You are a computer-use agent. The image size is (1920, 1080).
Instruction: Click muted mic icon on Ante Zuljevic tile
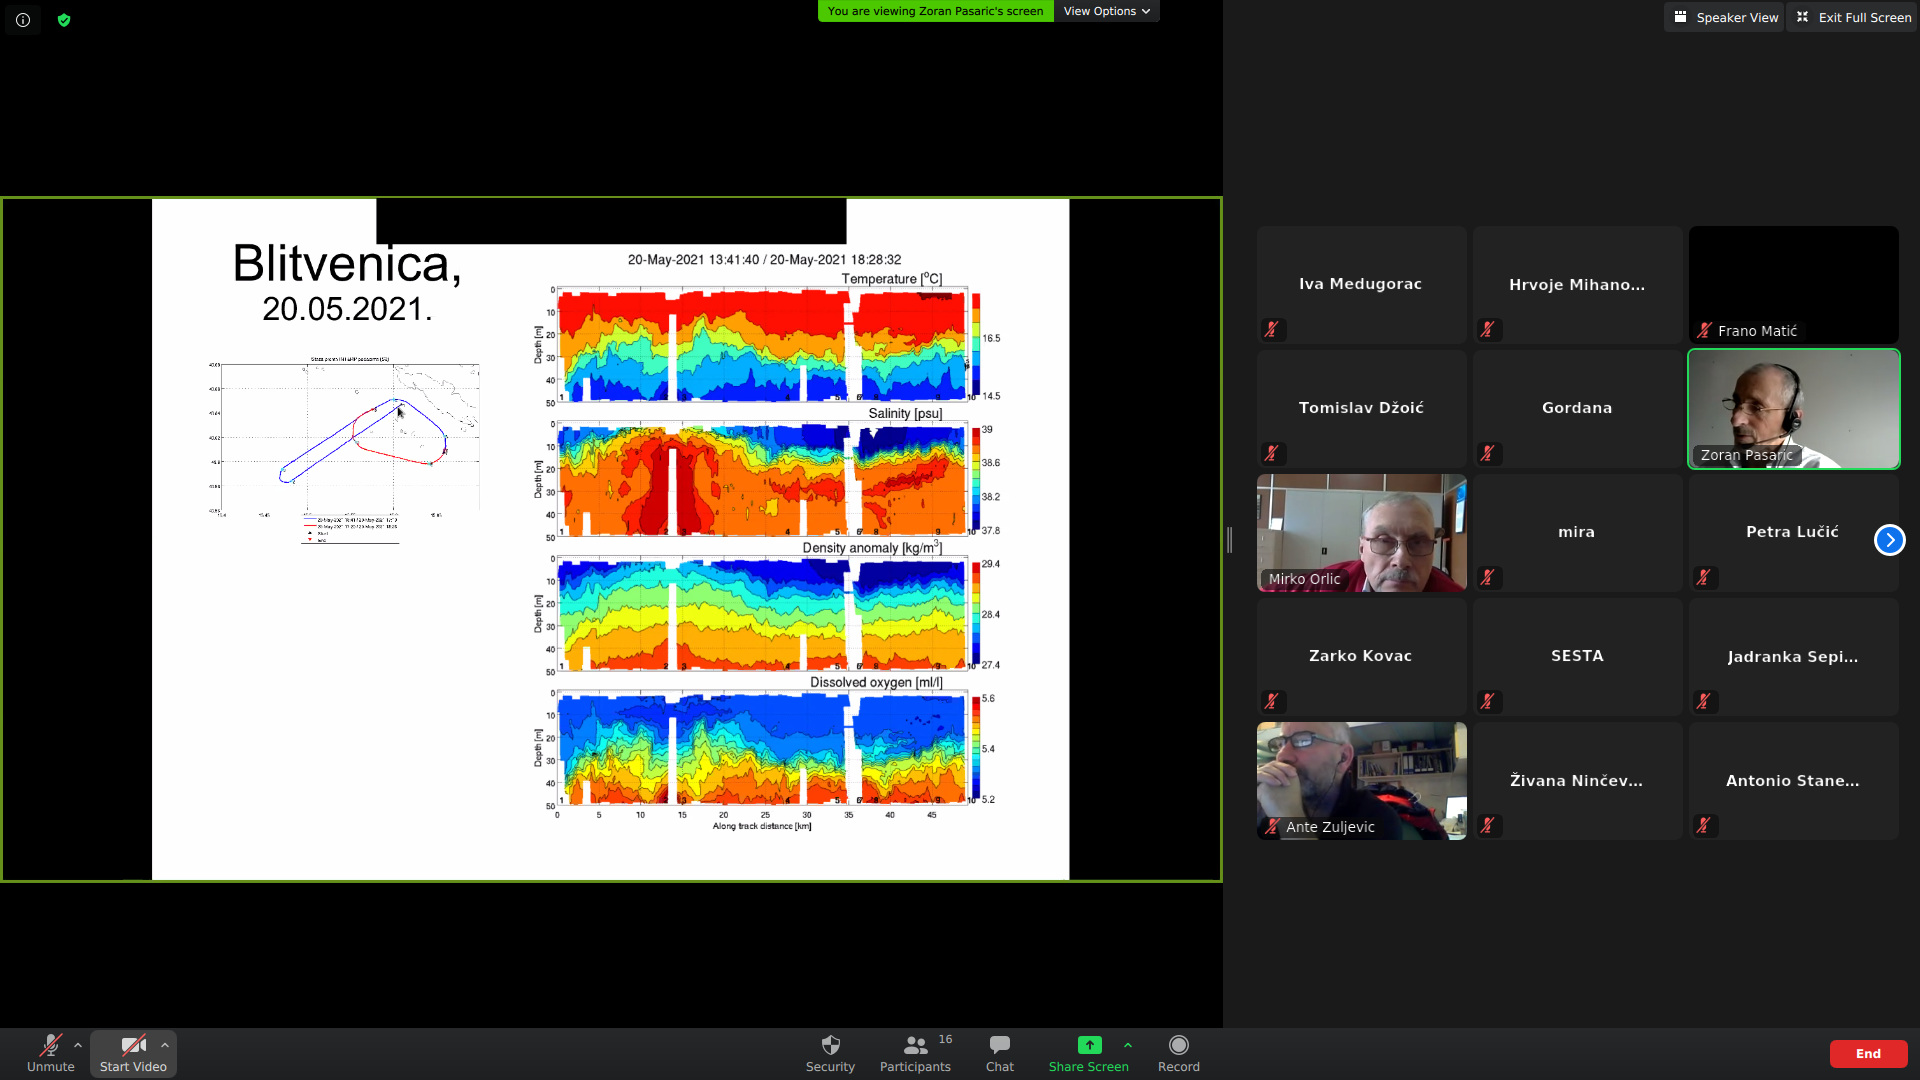point(1272,826)
